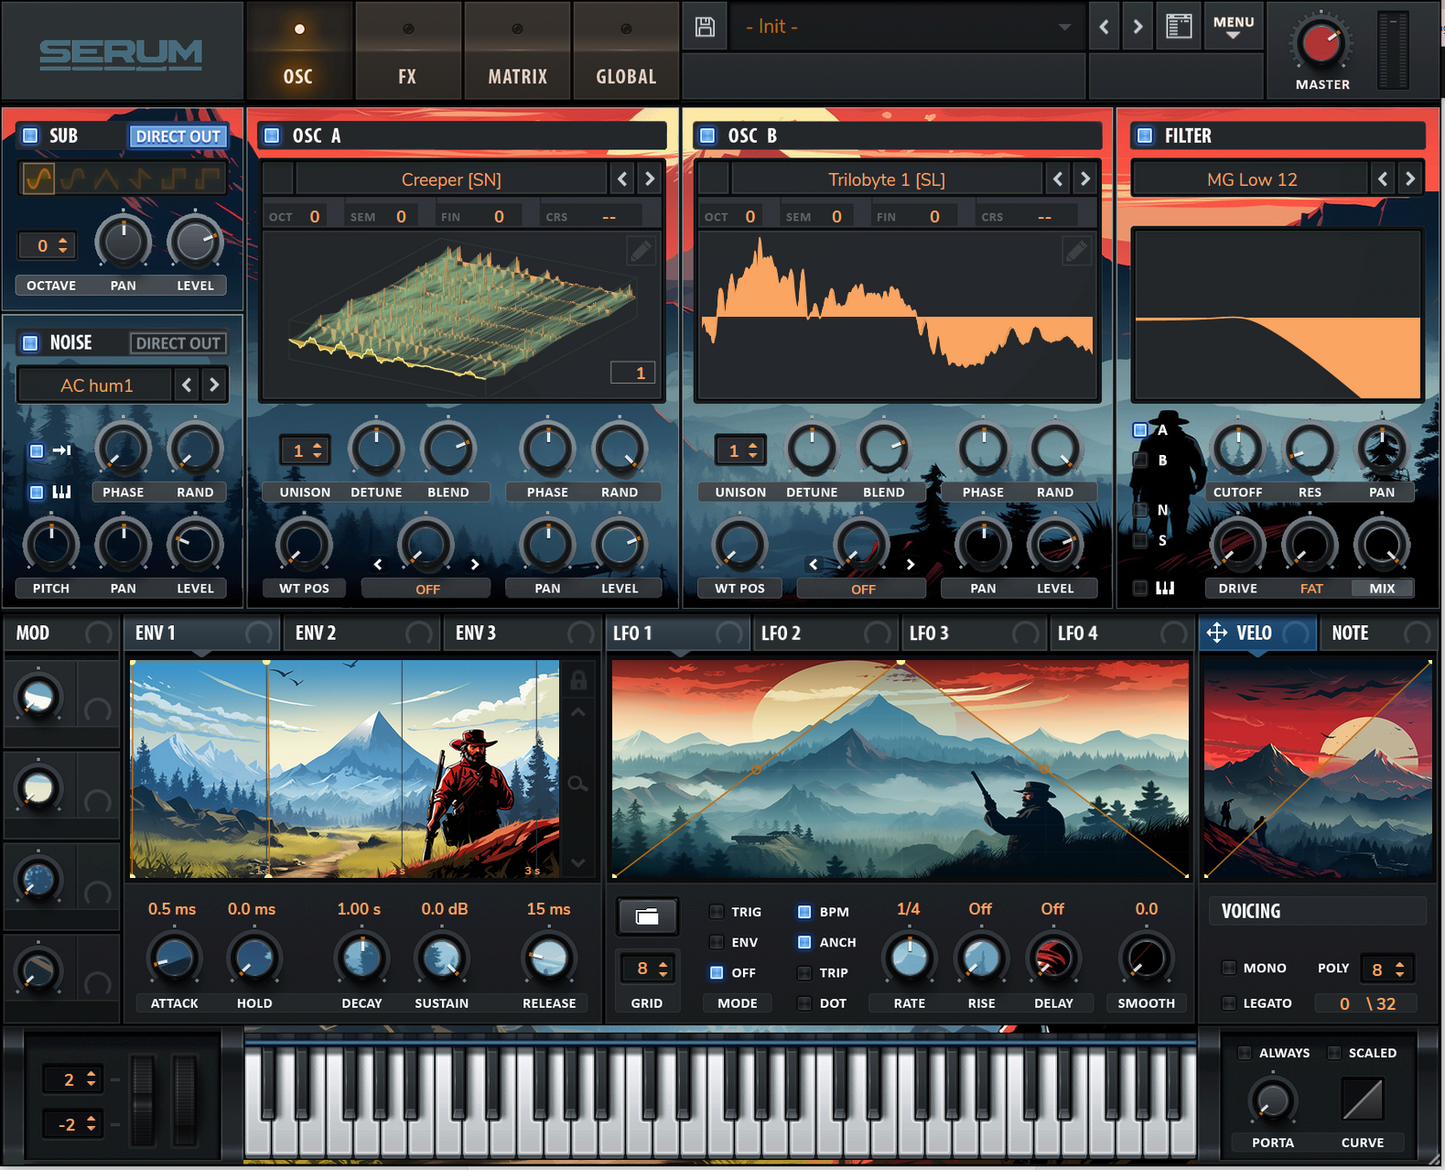Go to the next preset arrow
This screenshot has width=1445, height=1170.
tap(1138, 27)
